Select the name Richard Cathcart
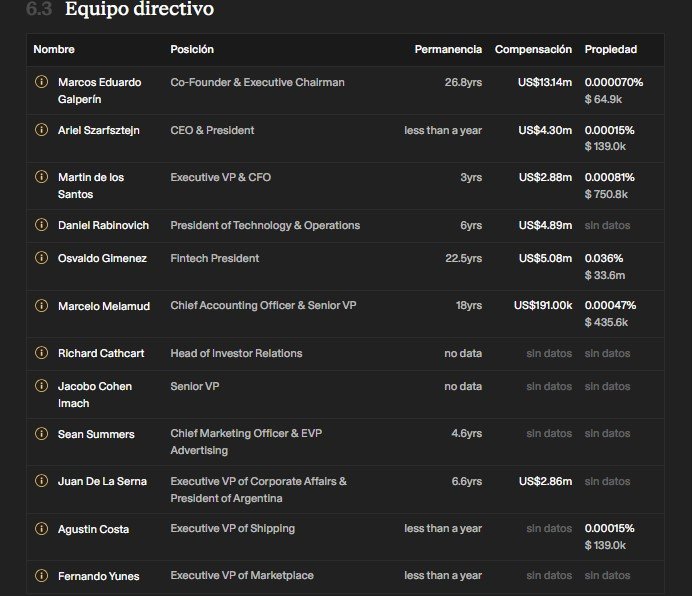692x596 pixels. click(101, 353)
